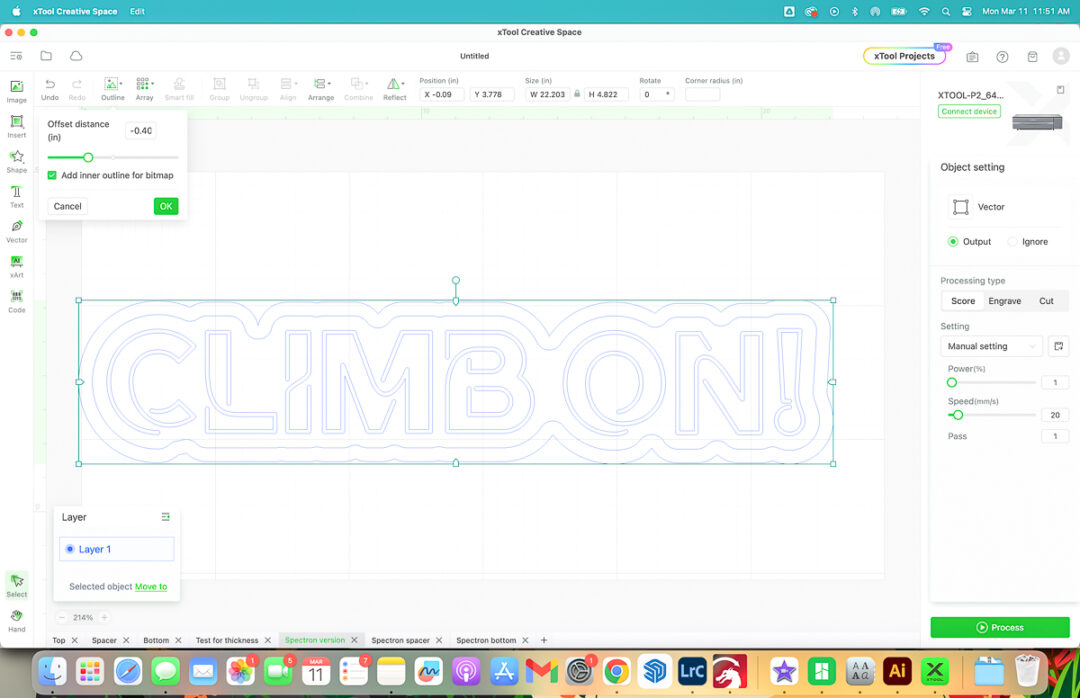
Task: Click the Reflect toolbar icon
Action: (395, 88)
